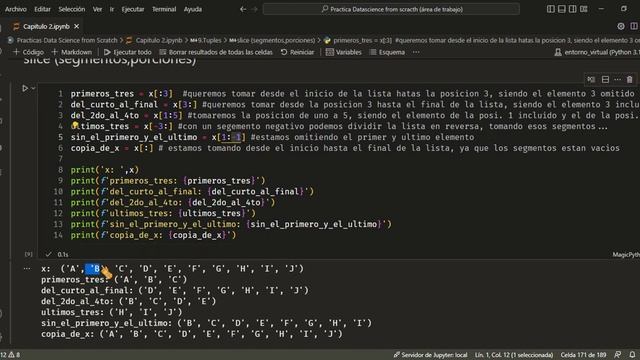Go back with the left arrow

tap(243, 9)
